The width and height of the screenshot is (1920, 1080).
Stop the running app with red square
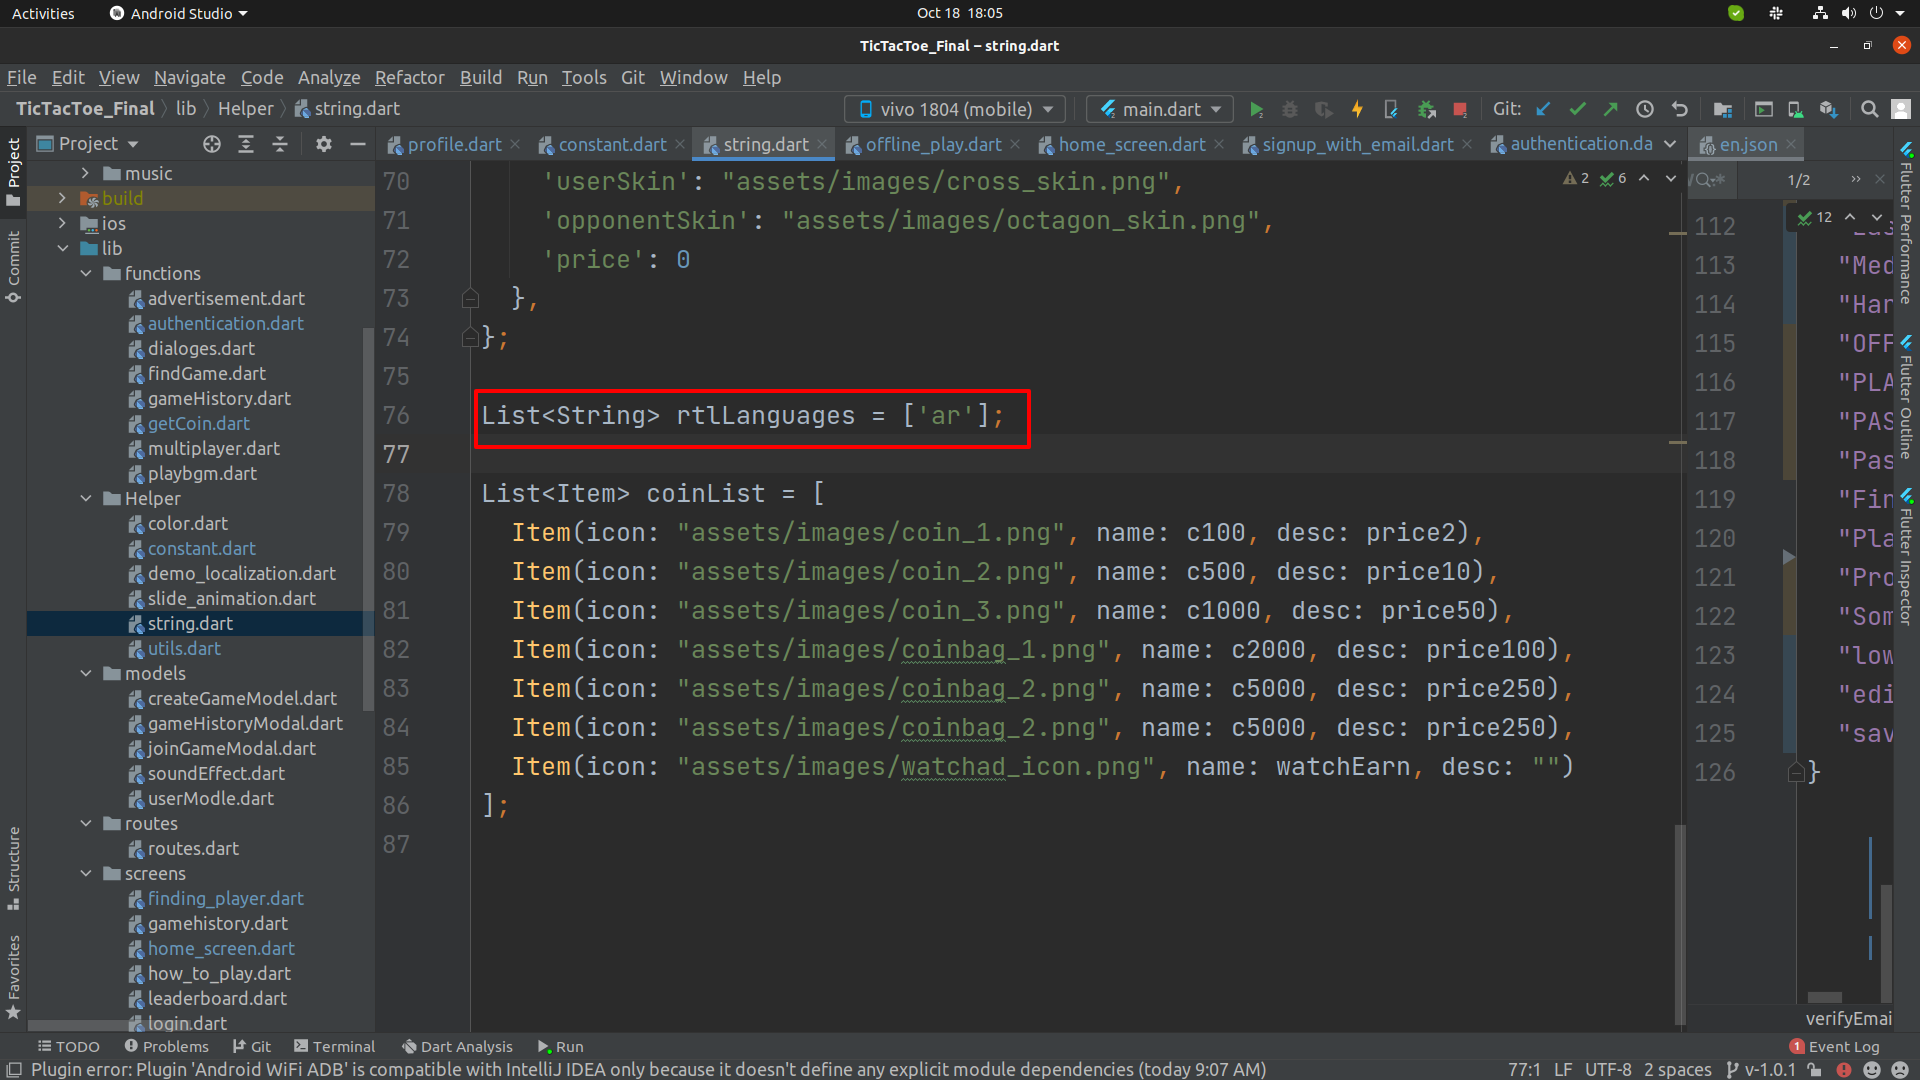click(x=1460, y=110)
